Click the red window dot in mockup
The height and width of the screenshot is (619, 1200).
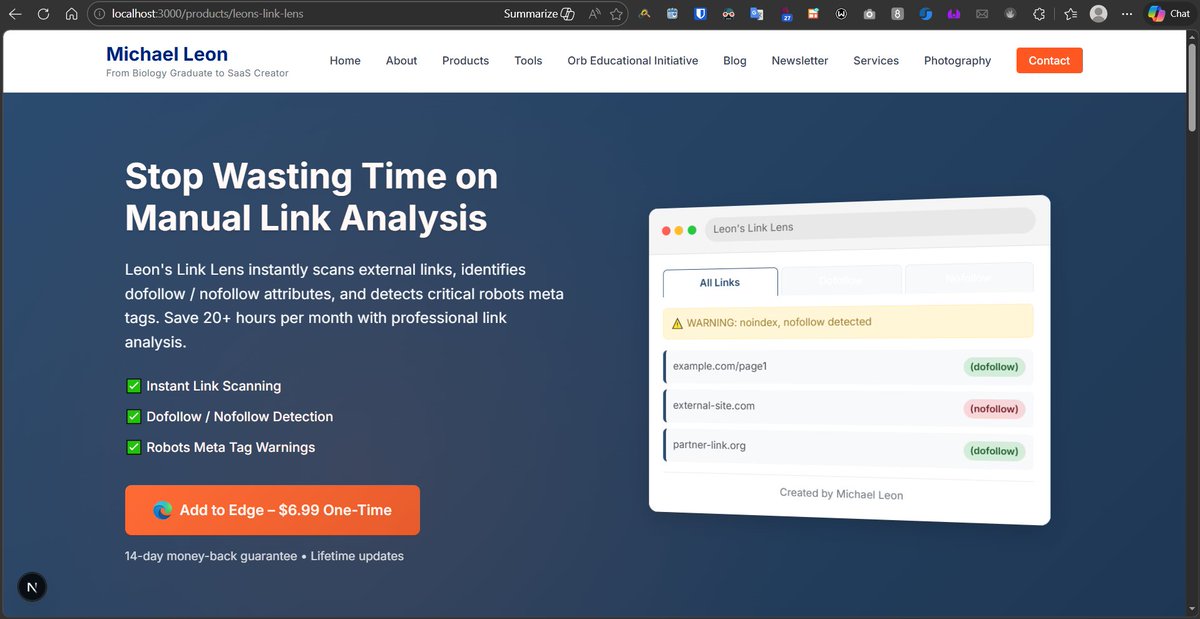click(666, 230)
